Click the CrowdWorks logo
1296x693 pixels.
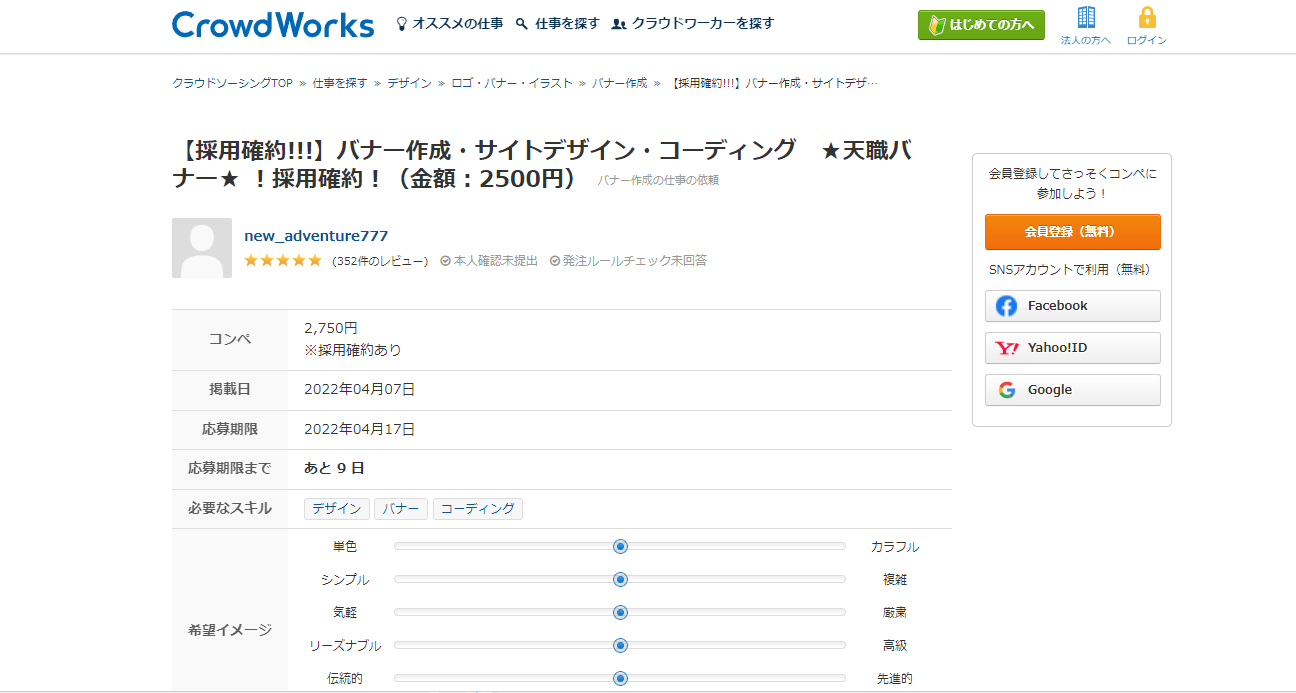coord(272,25)
